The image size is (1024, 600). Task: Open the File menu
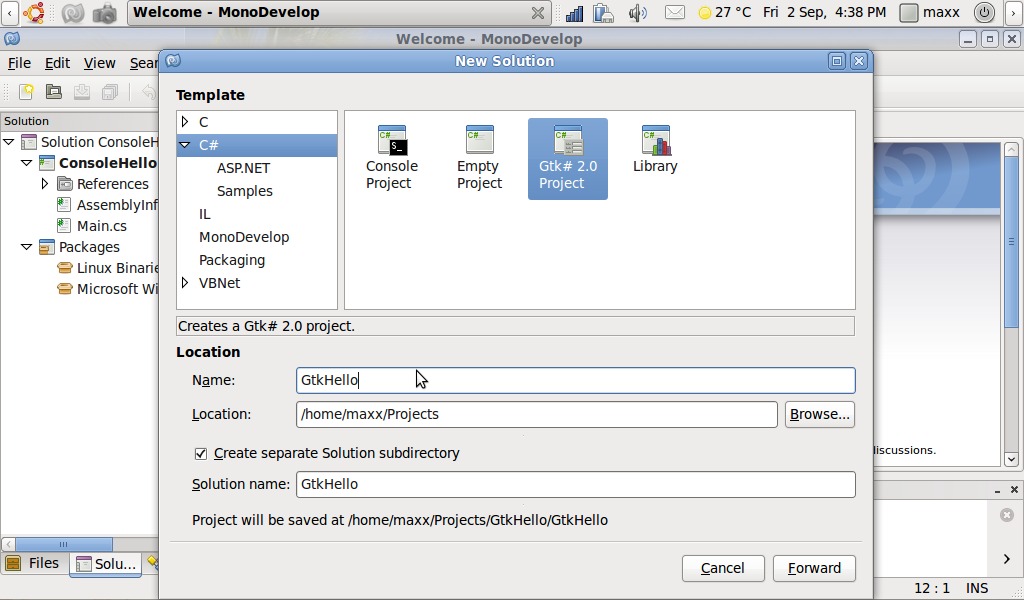[19, 63]
